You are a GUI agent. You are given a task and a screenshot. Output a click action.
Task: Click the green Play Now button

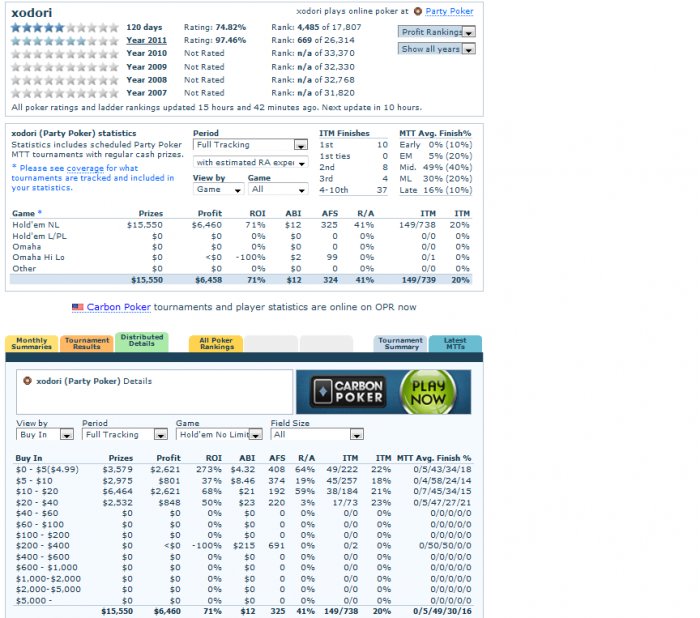(x=428, y=392)
